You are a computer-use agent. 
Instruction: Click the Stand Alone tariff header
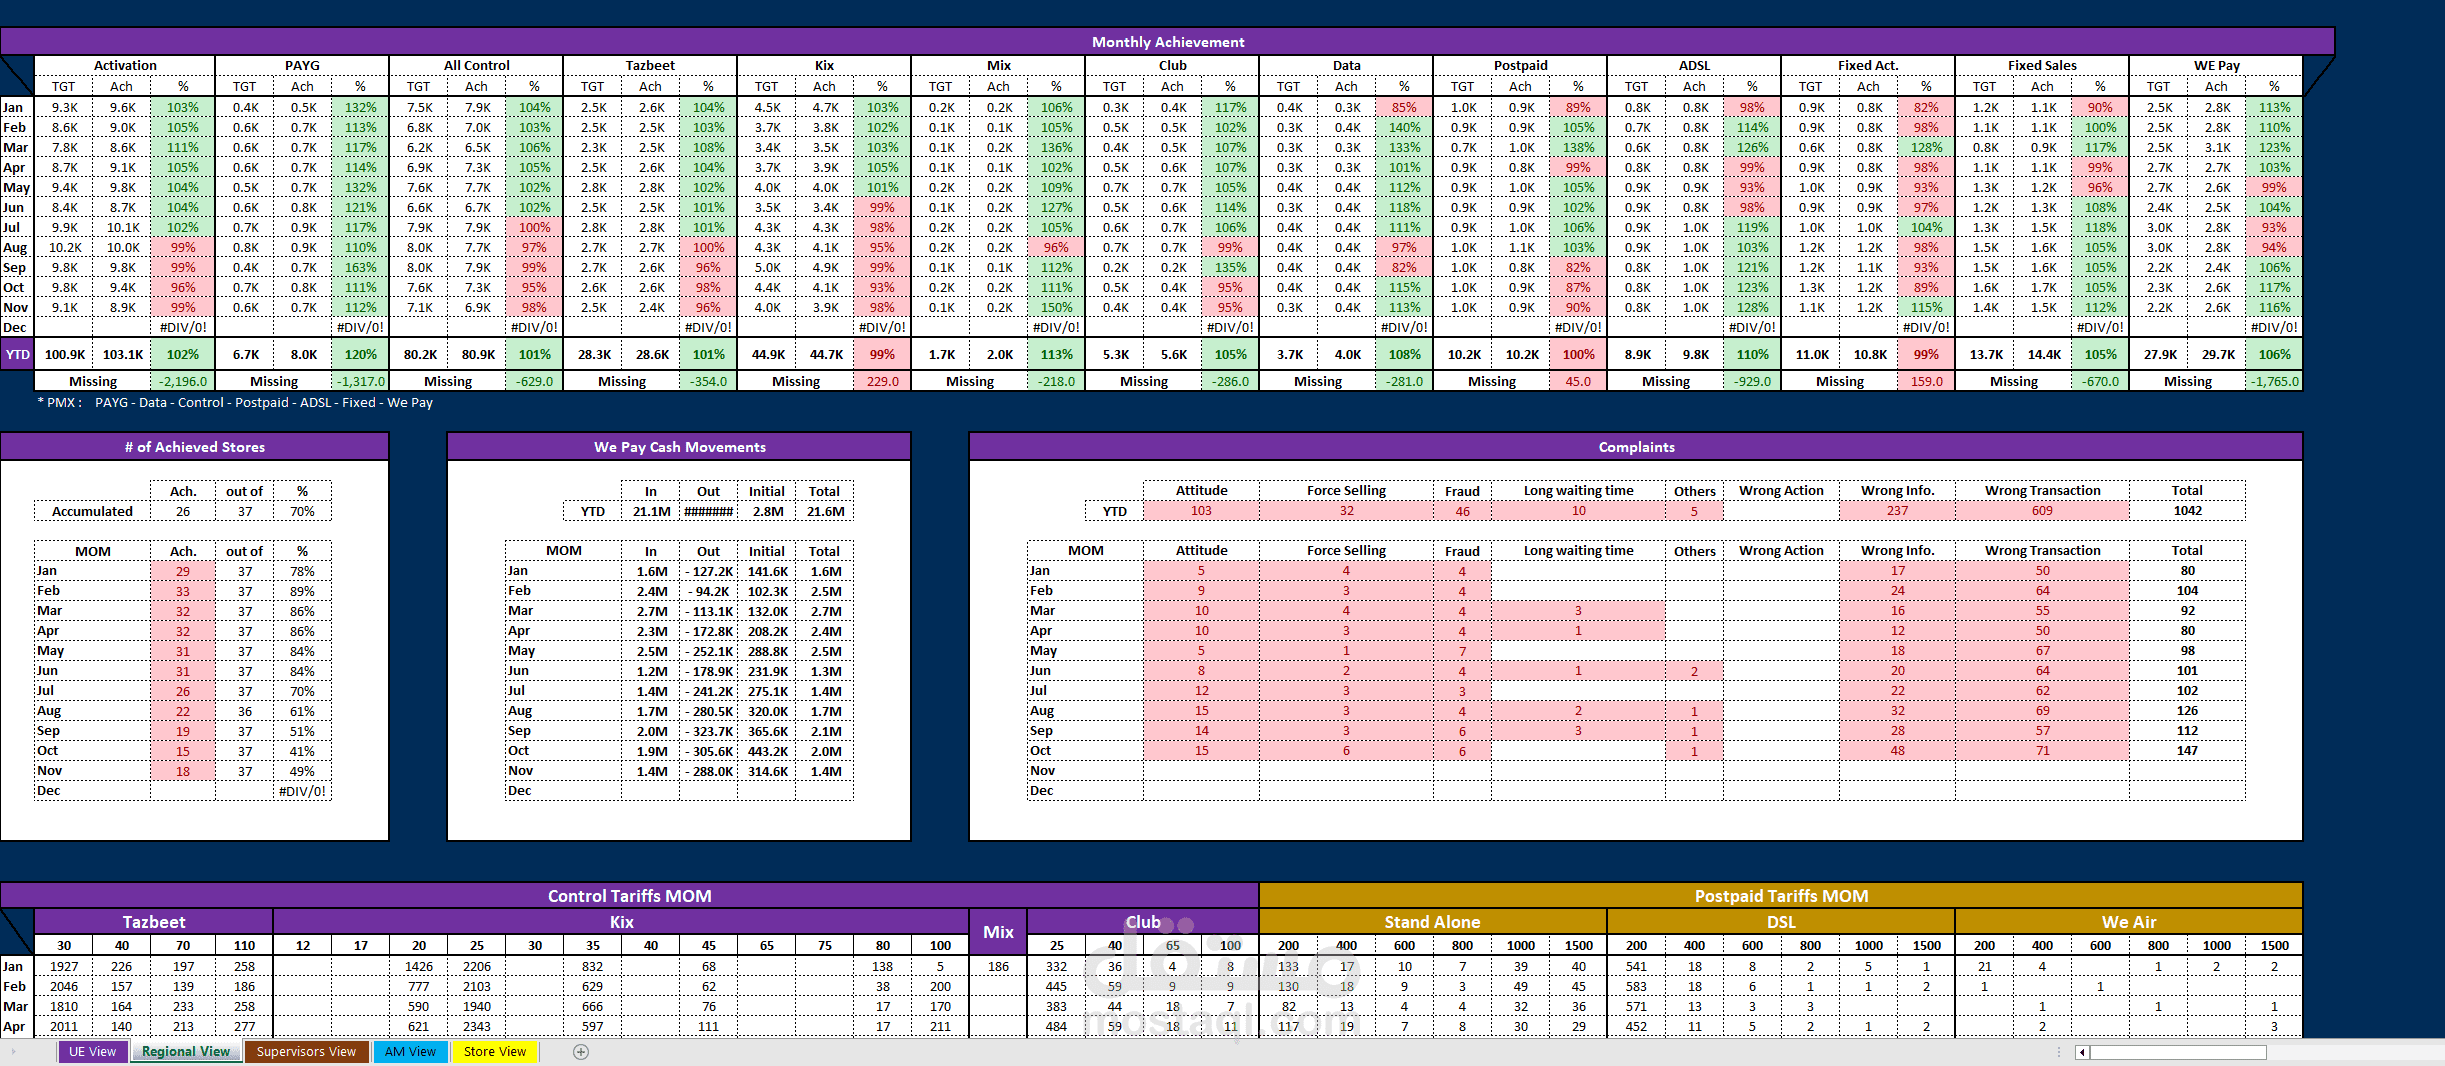tap(1432, 922)
